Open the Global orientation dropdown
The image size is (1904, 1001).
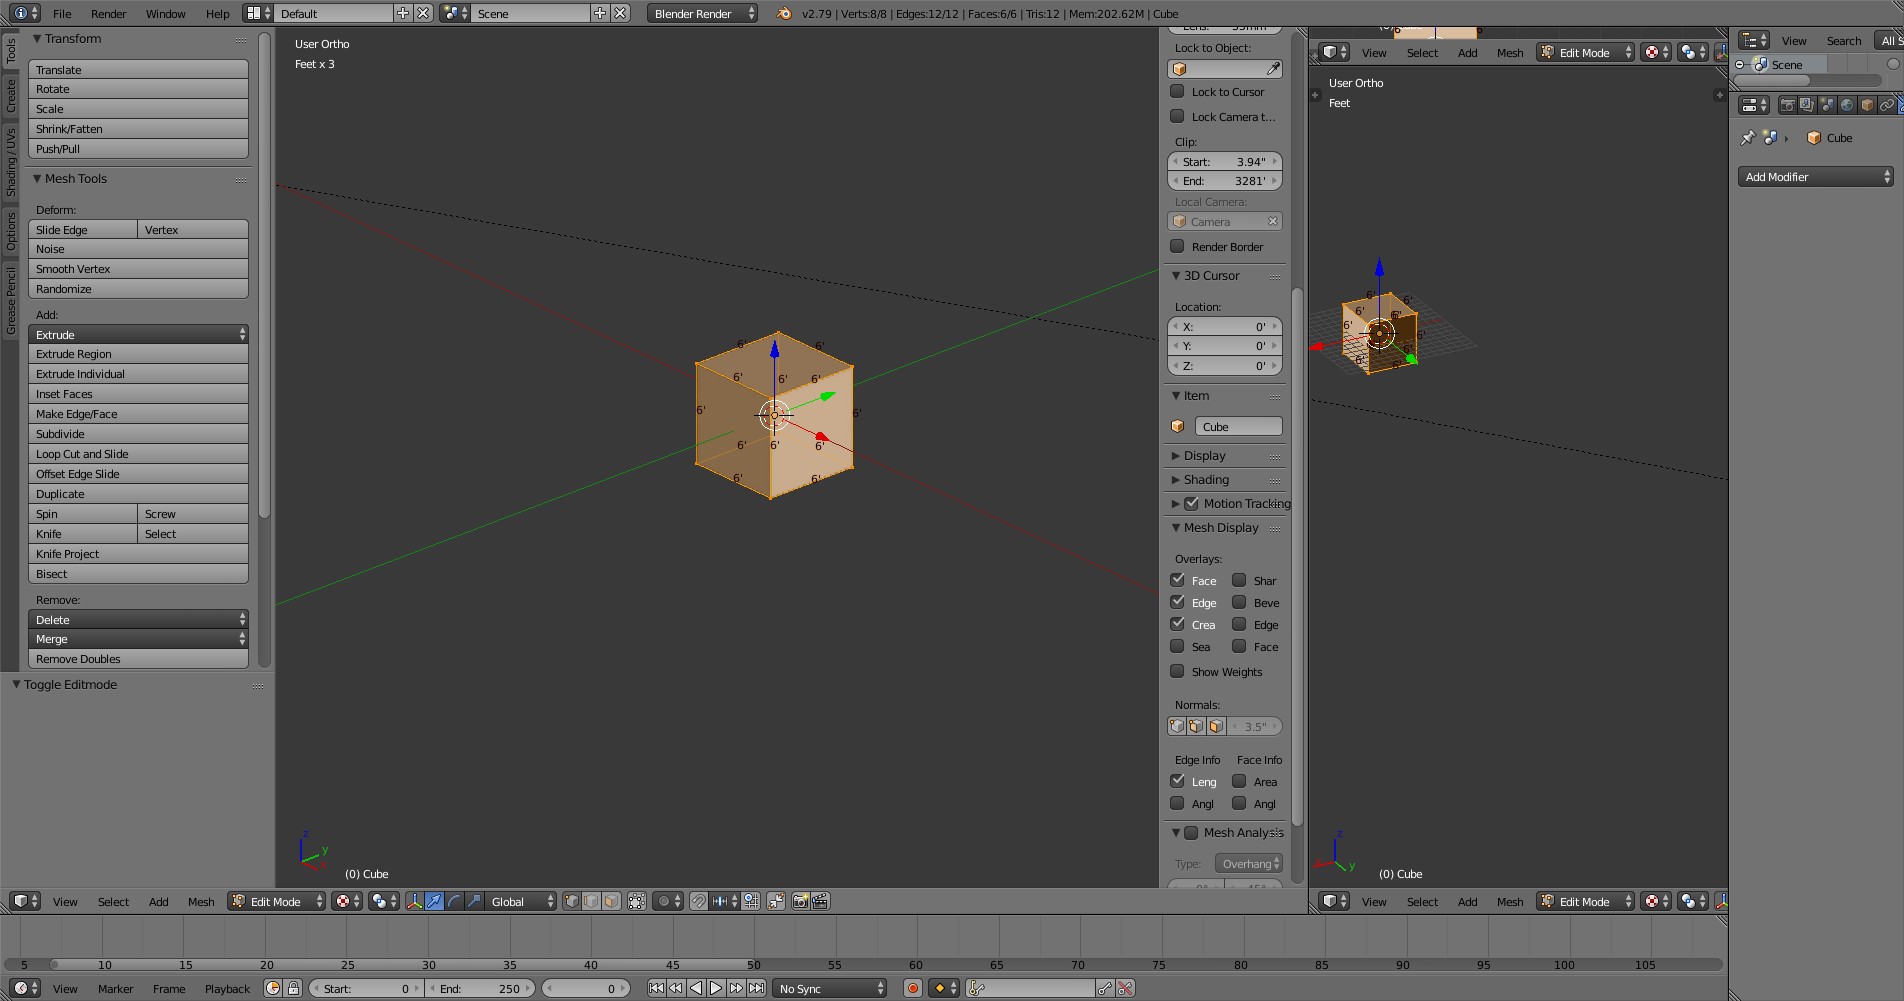(521, 901)
